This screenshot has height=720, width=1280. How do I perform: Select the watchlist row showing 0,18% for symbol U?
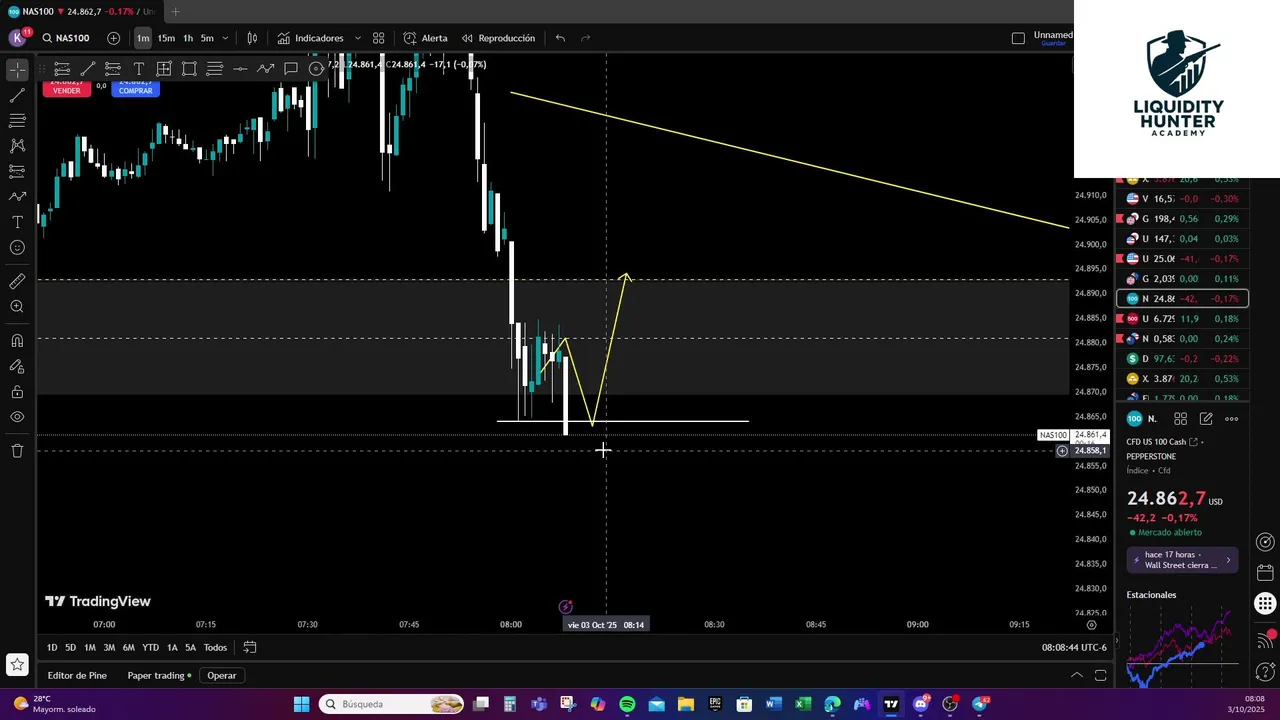[1182, 318]
